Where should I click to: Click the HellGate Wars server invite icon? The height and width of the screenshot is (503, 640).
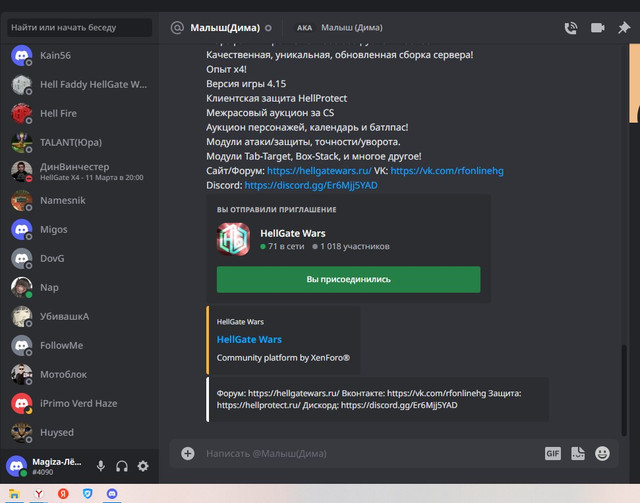tap(233, 239)
